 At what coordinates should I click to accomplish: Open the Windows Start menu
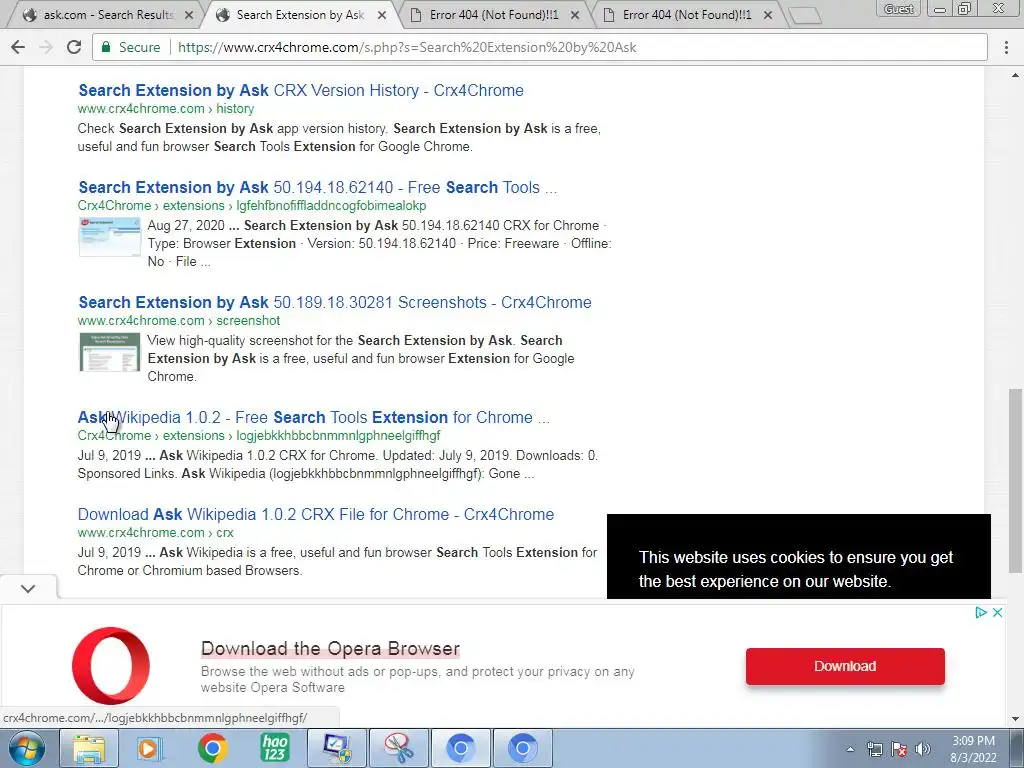pyautogui.click(x=26, y=748)
